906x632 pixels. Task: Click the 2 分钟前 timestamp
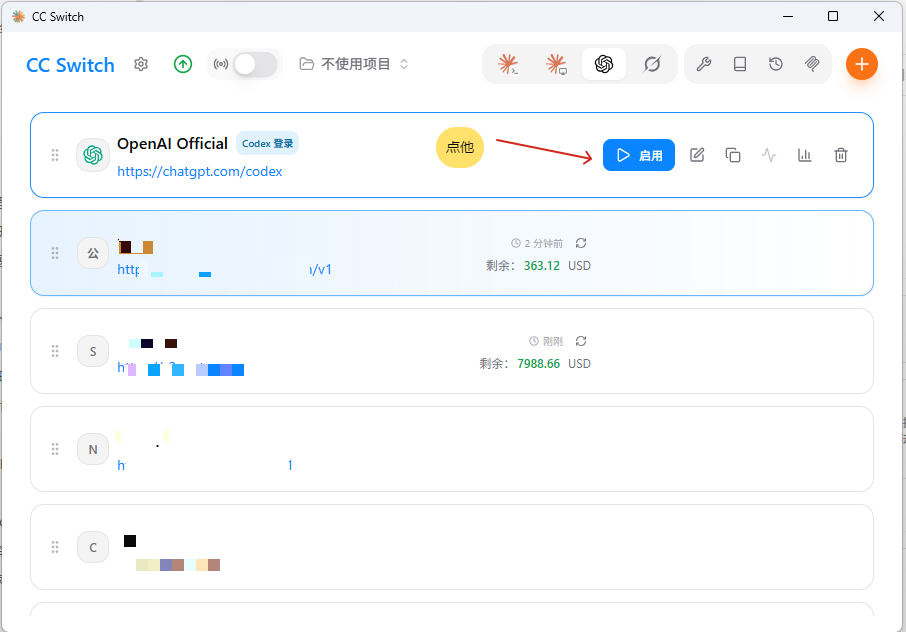click(x=537, y=243)
